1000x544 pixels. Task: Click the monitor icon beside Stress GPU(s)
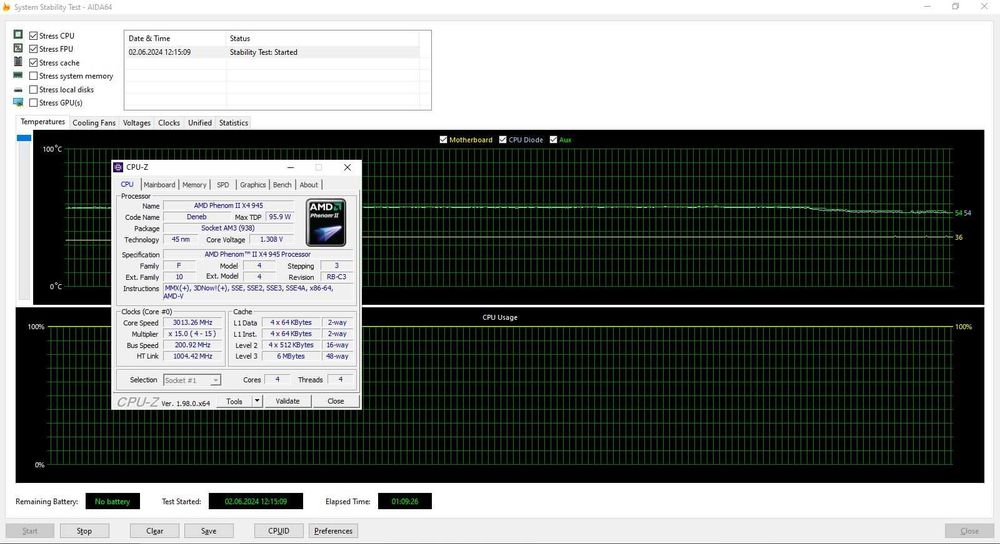point(18,102)
